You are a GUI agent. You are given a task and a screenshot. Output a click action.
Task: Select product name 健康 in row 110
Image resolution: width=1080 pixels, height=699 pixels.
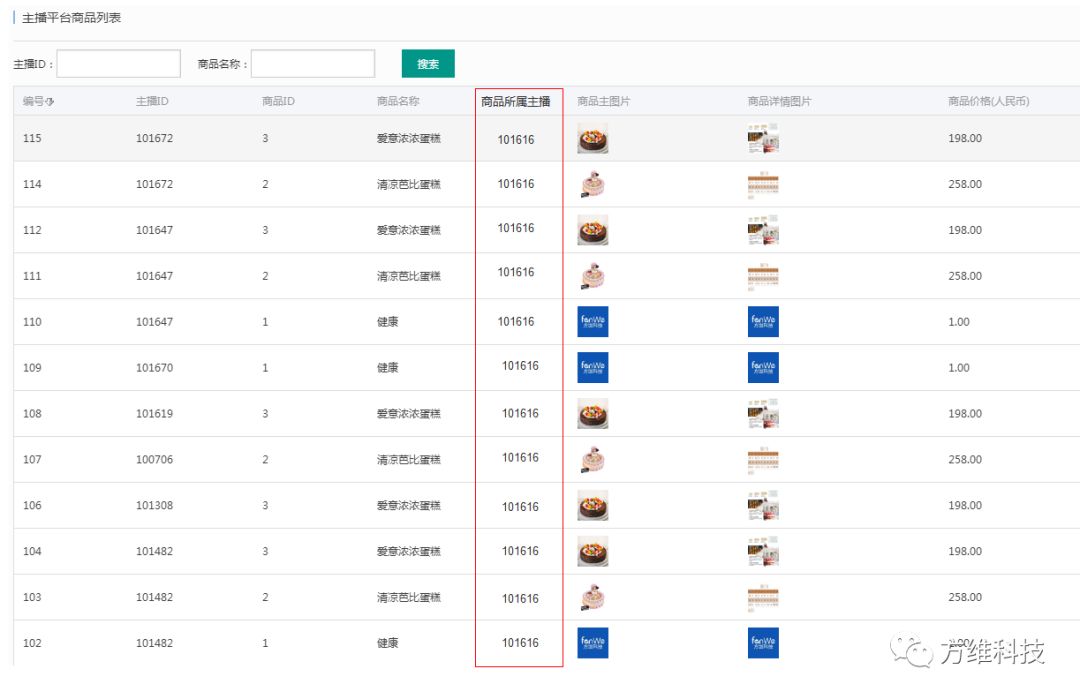[387, 322]
